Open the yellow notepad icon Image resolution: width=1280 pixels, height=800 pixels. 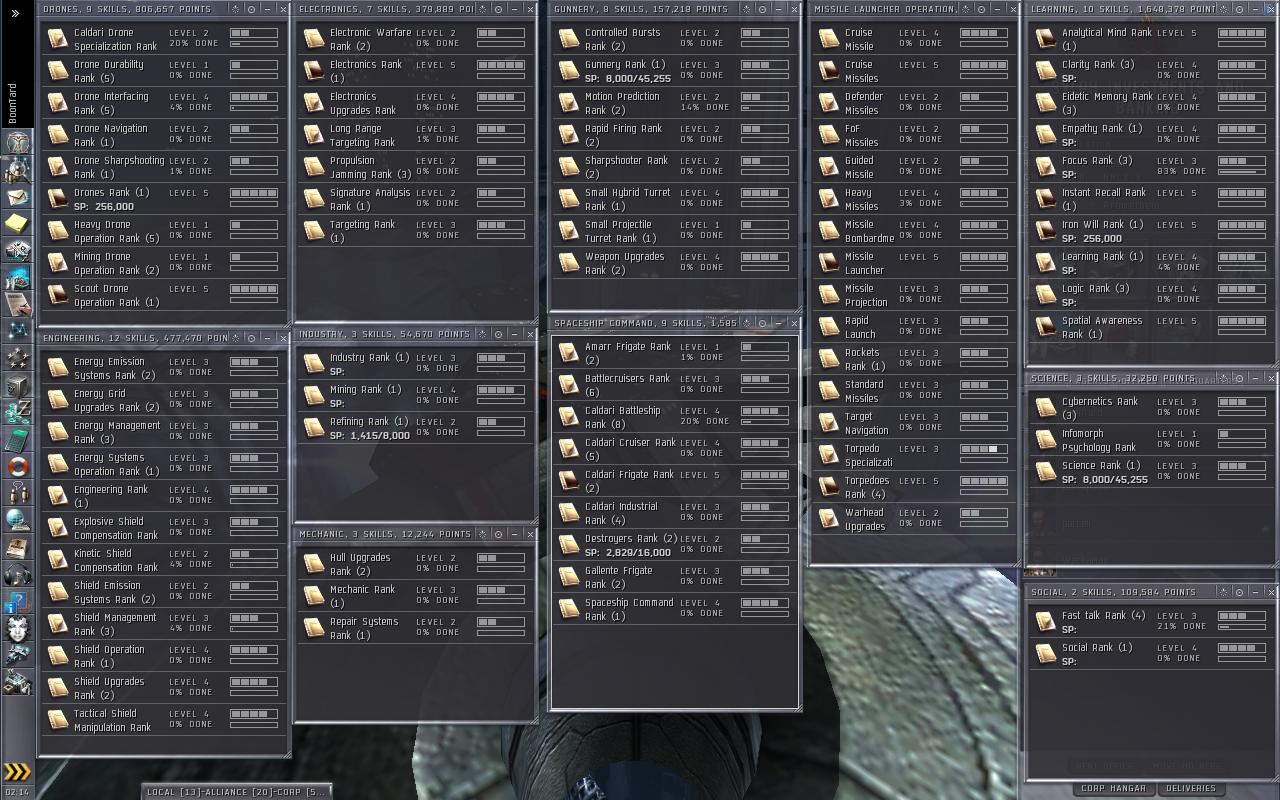click(x=17, y=223)
